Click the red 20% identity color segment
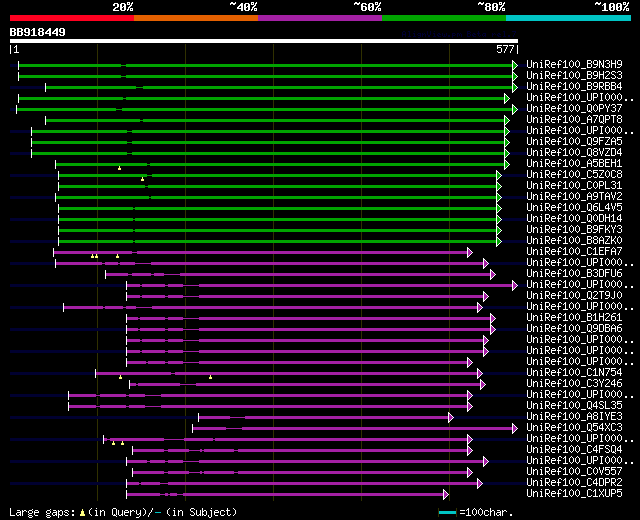This screenshot has width=640, height=520. click(72, 18)
